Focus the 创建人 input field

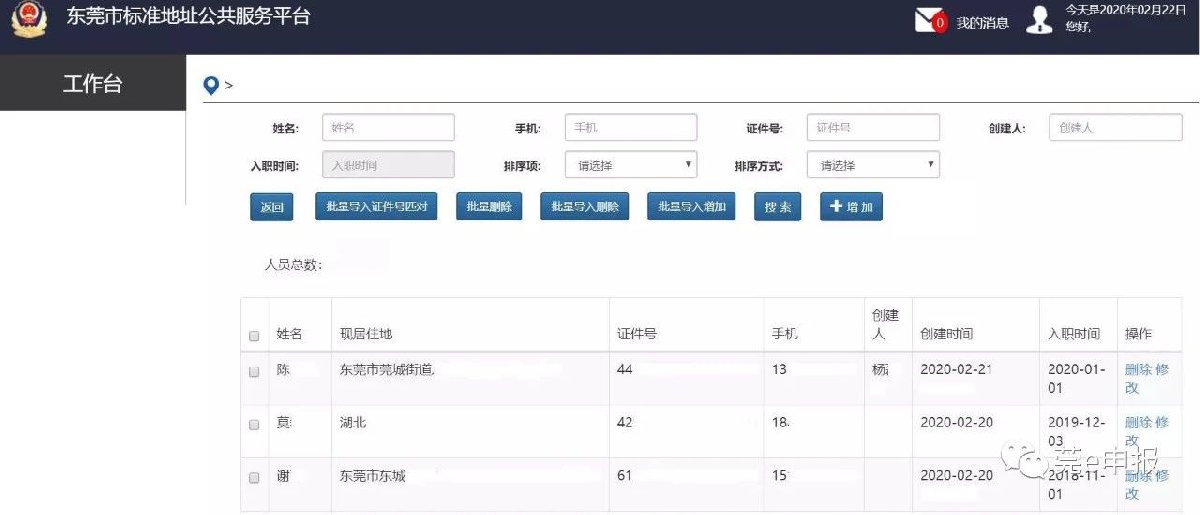[x=1116, y=127]
